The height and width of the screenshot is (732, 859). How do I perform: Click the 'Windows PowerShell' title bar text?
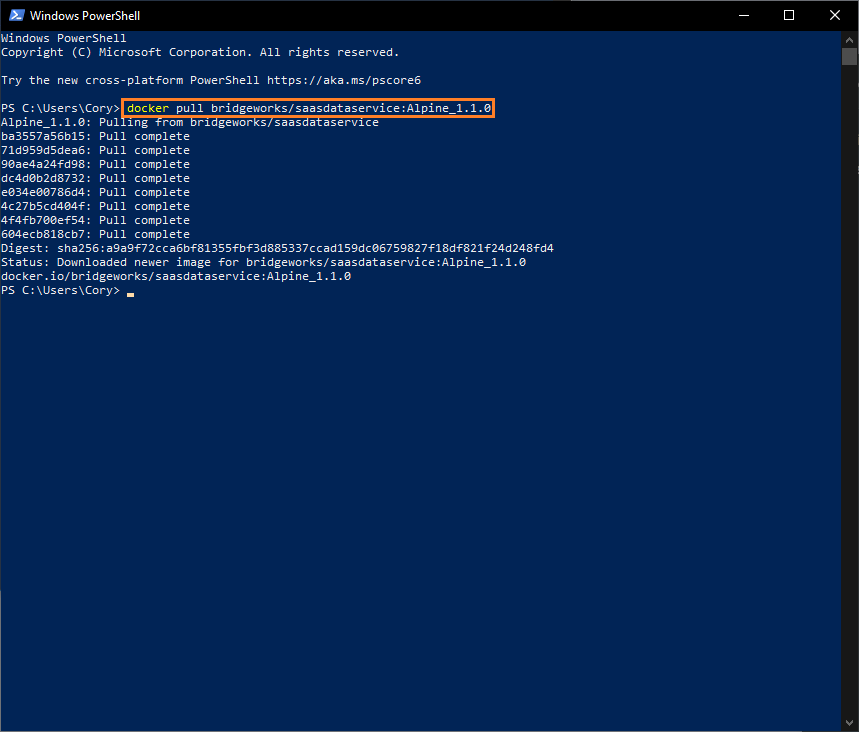[85, 16]
